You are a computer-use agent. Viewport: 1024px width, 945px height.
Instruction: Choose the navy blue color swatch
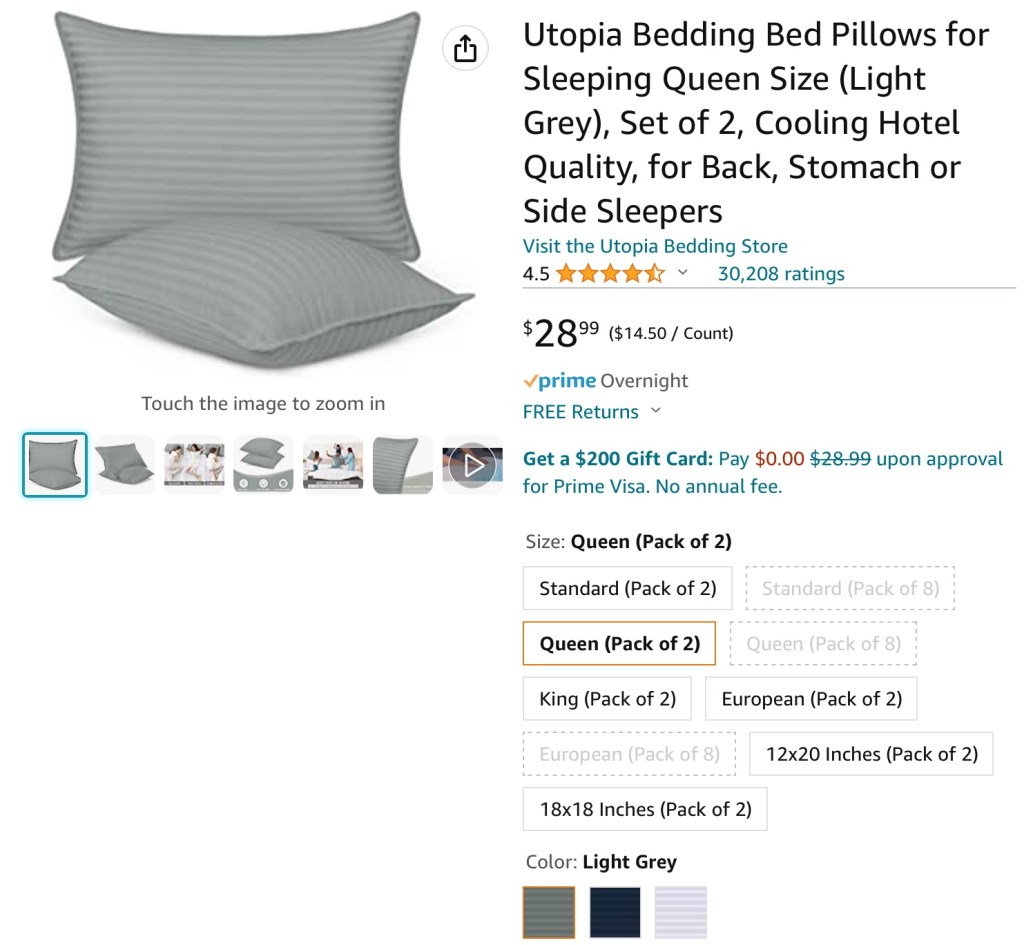point(615,912)
